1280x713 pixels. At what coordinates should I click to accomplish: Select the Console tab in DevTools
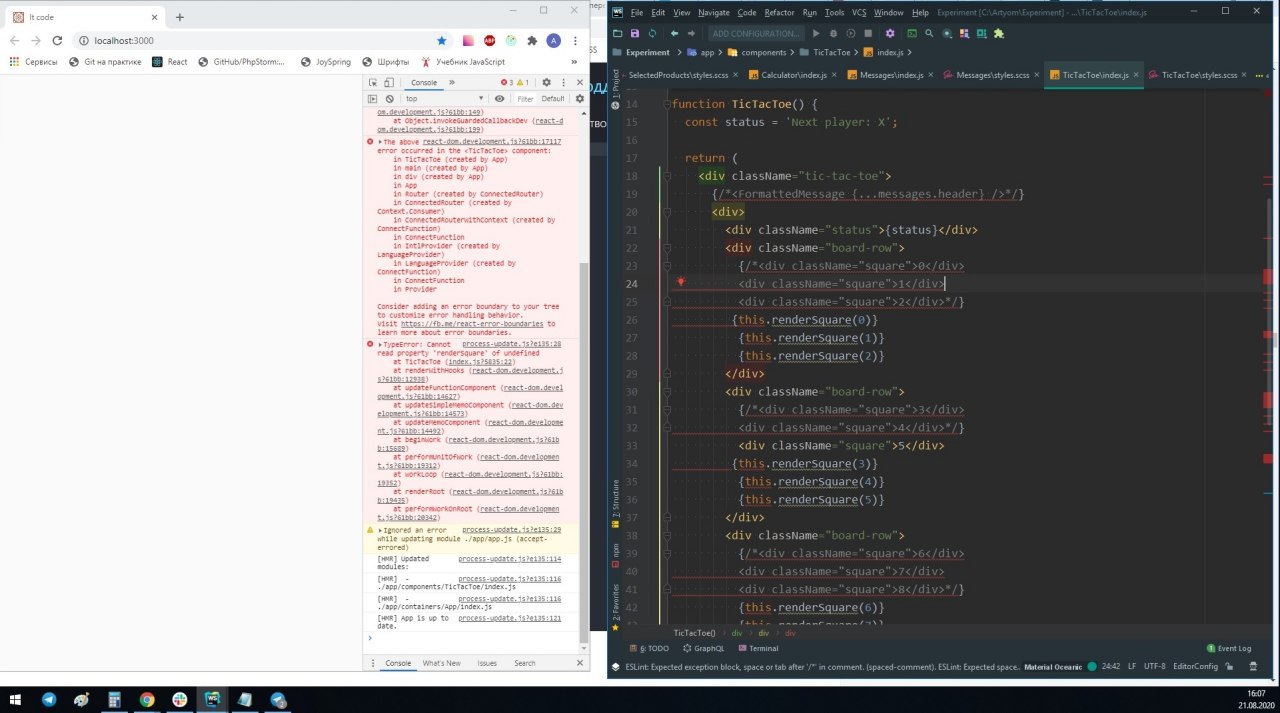tap(423, 82)
